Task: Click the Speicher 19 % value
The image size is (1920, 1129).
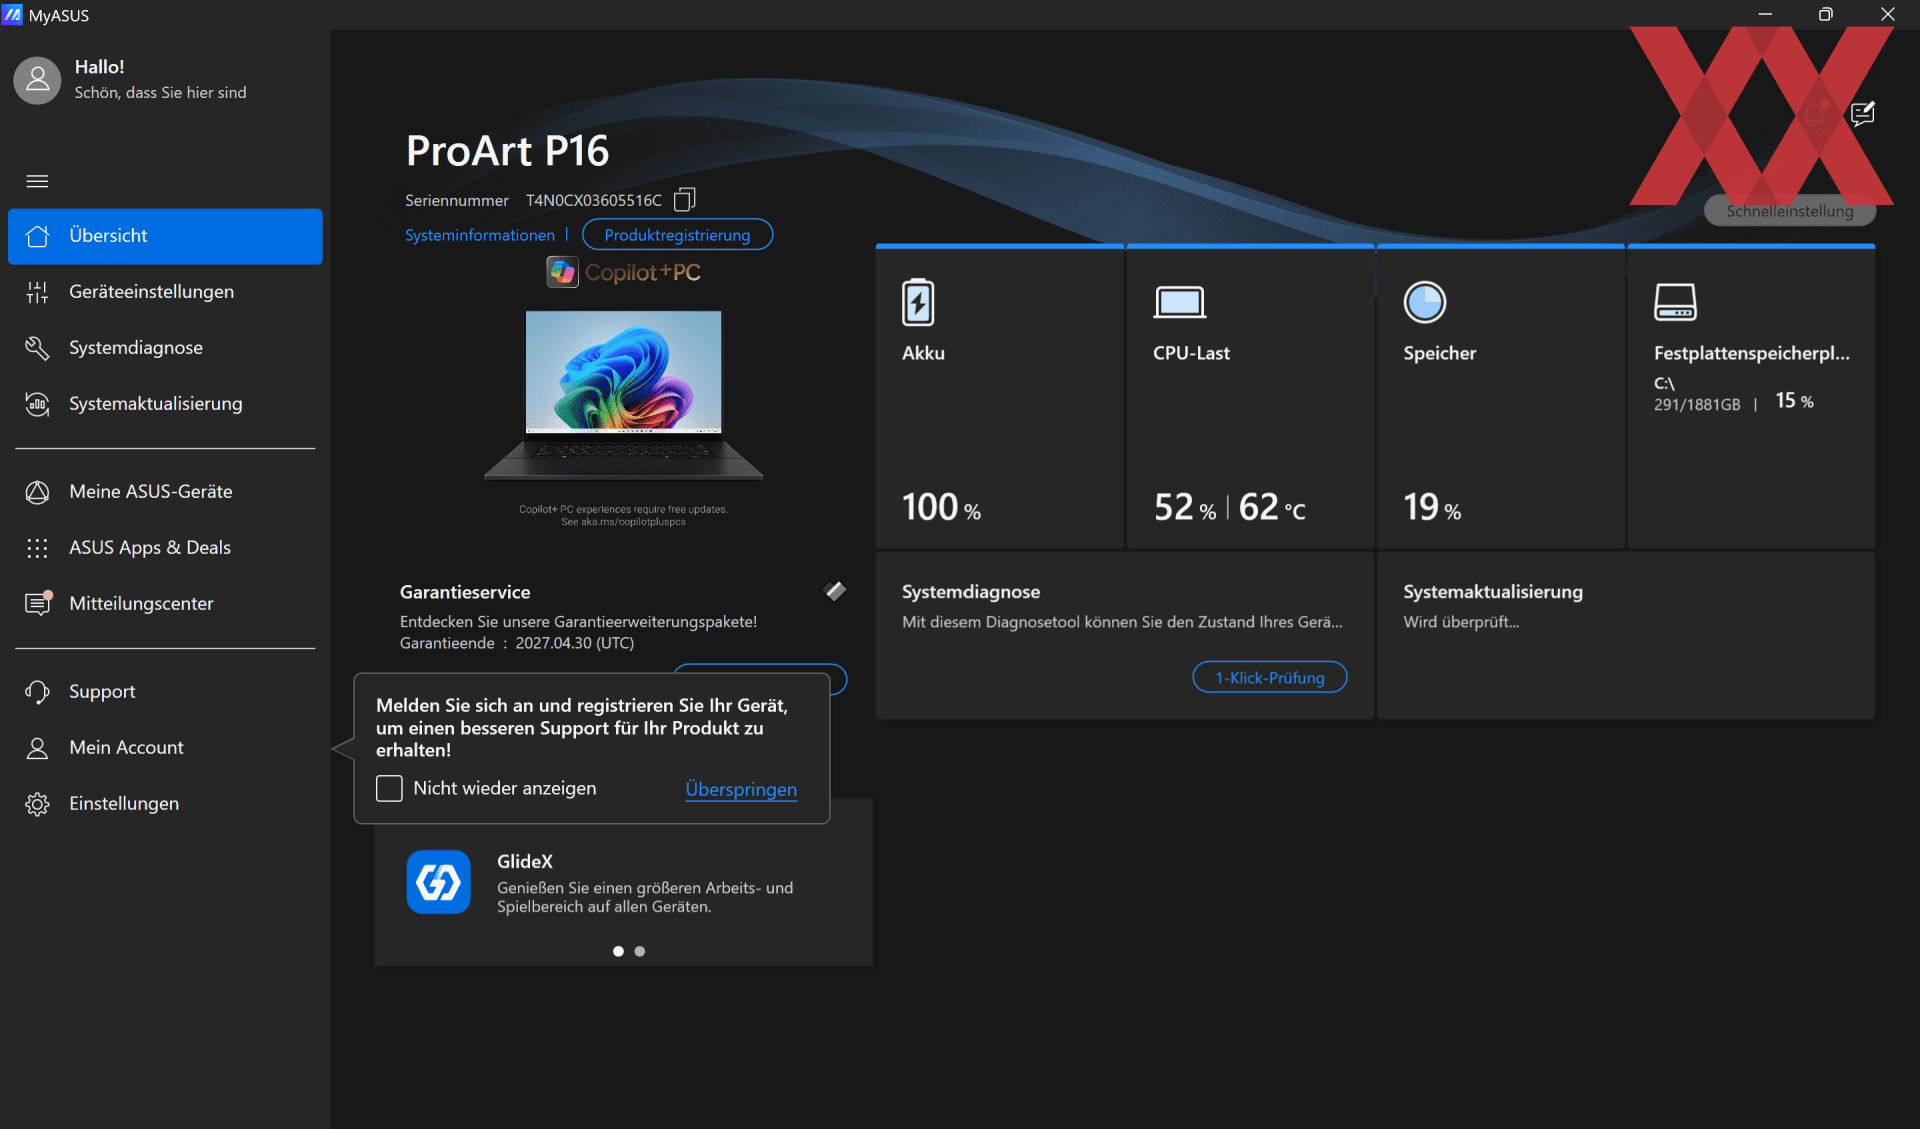Action: (x=1432, y=508)
